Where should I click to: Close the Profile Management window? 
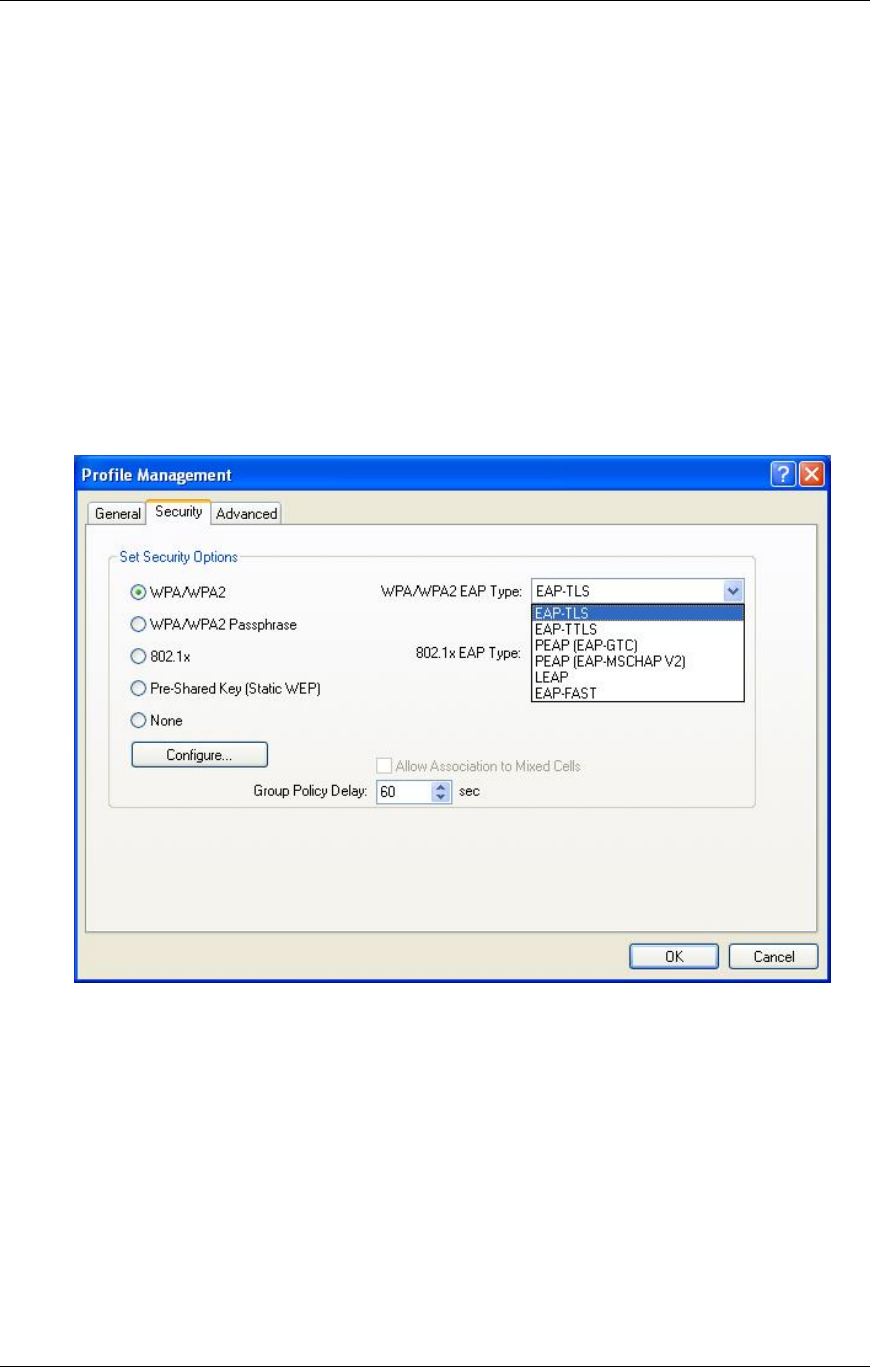click(811, 475)
